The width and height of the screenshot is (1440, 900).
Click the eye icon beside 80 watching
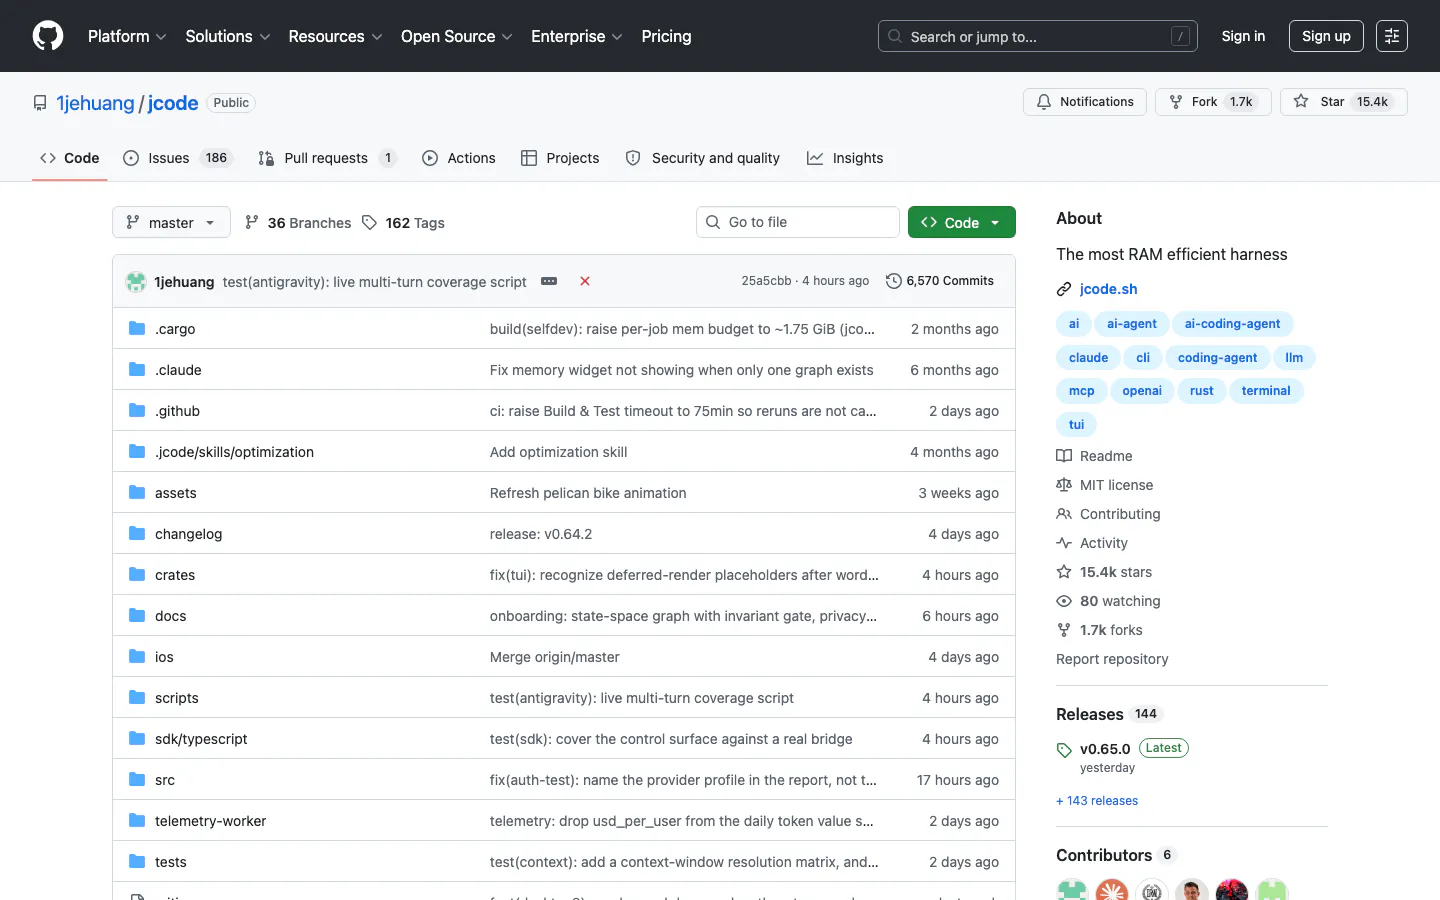(x=1064, y=601)
